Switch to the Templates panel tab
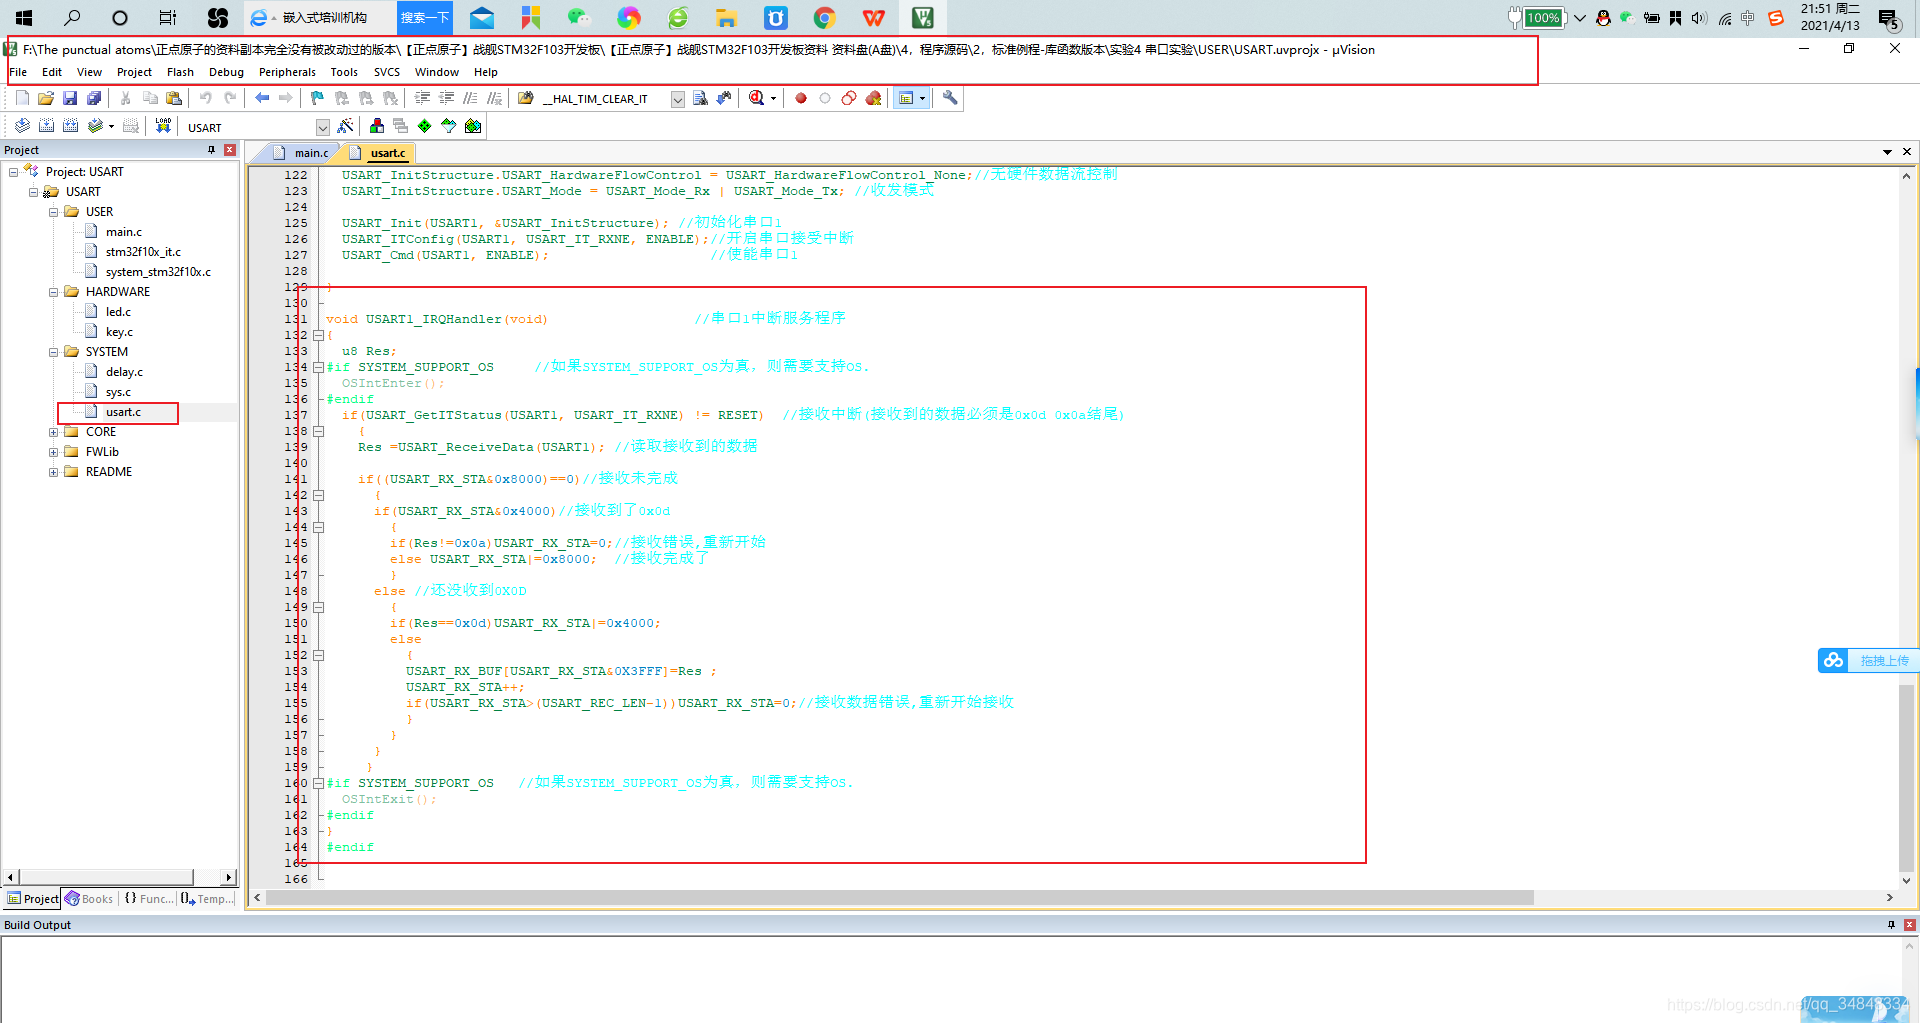The image size is (1920, 1023). (x=207, y=899)
